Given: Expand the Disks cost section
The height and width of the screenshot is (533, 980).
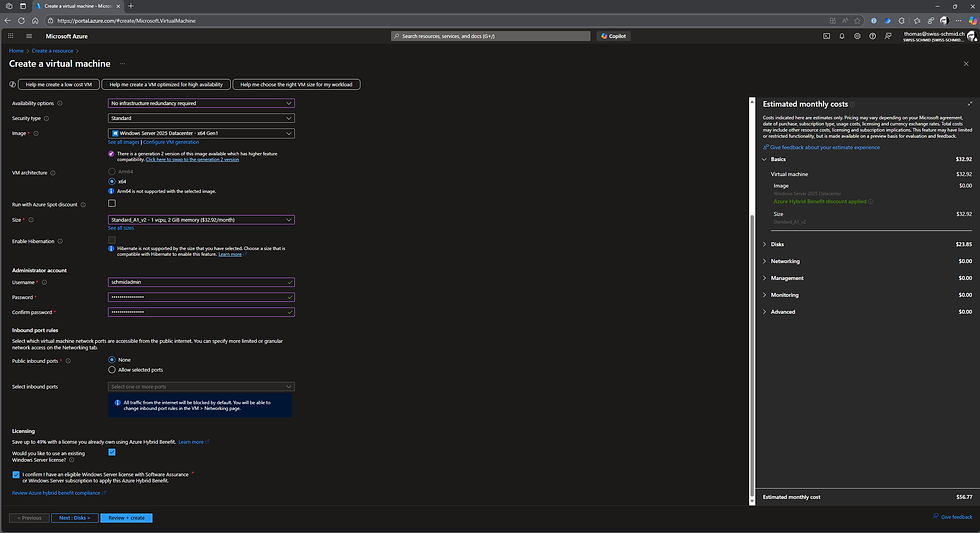Looking at the screenshot, I should (764, 244).
